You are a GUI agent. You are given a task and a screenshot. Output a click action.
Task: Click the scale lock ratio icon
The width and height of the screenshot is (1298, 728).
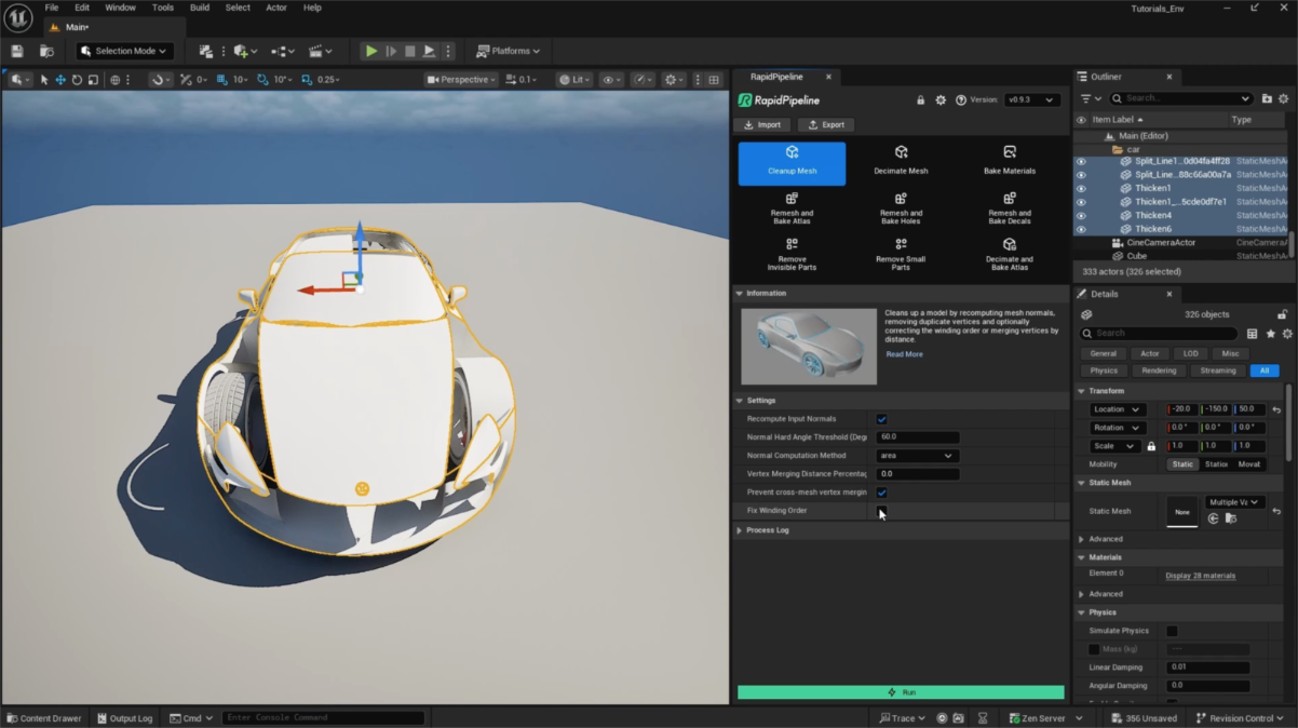coord(1151,446)
